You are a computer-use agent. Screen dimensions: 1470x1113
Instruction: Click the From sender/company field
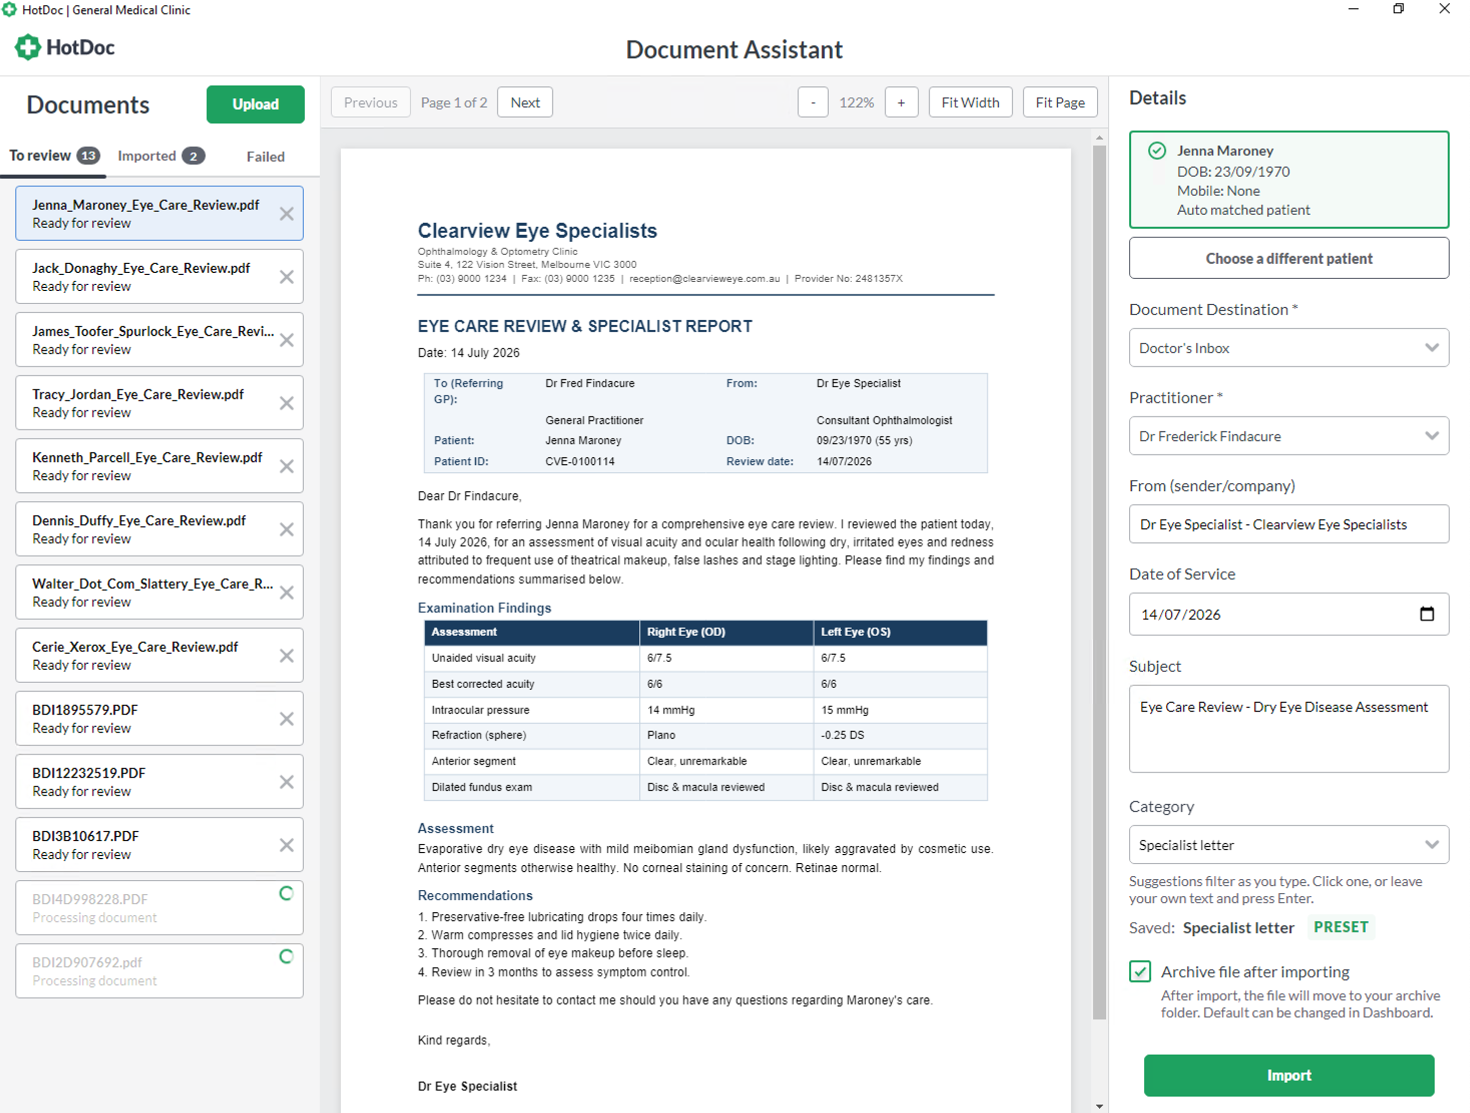(1289, 524)
